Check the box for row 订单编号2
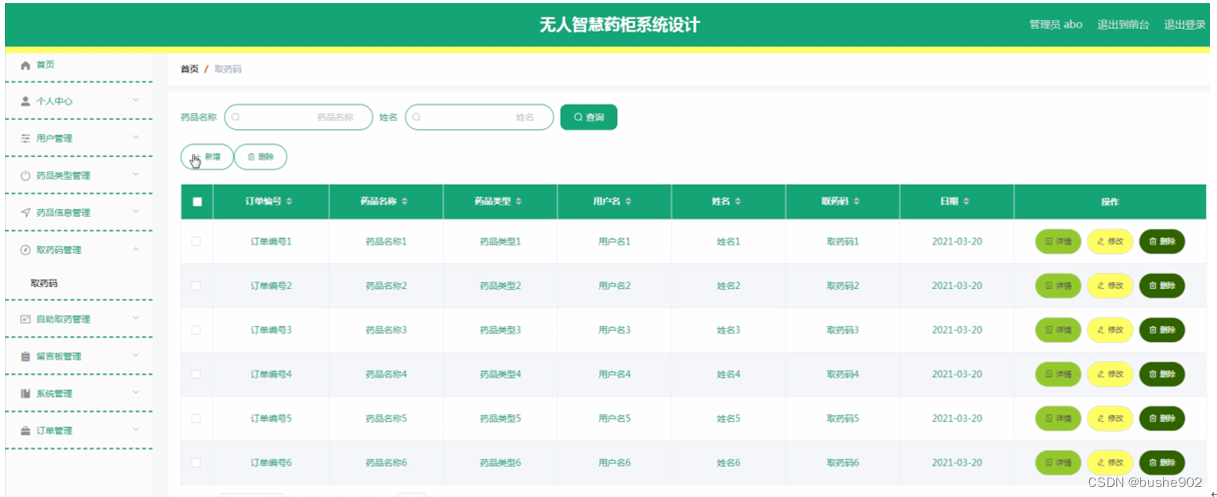The width and height of the screenshot is (1217, 497). (x=196, y=286)
